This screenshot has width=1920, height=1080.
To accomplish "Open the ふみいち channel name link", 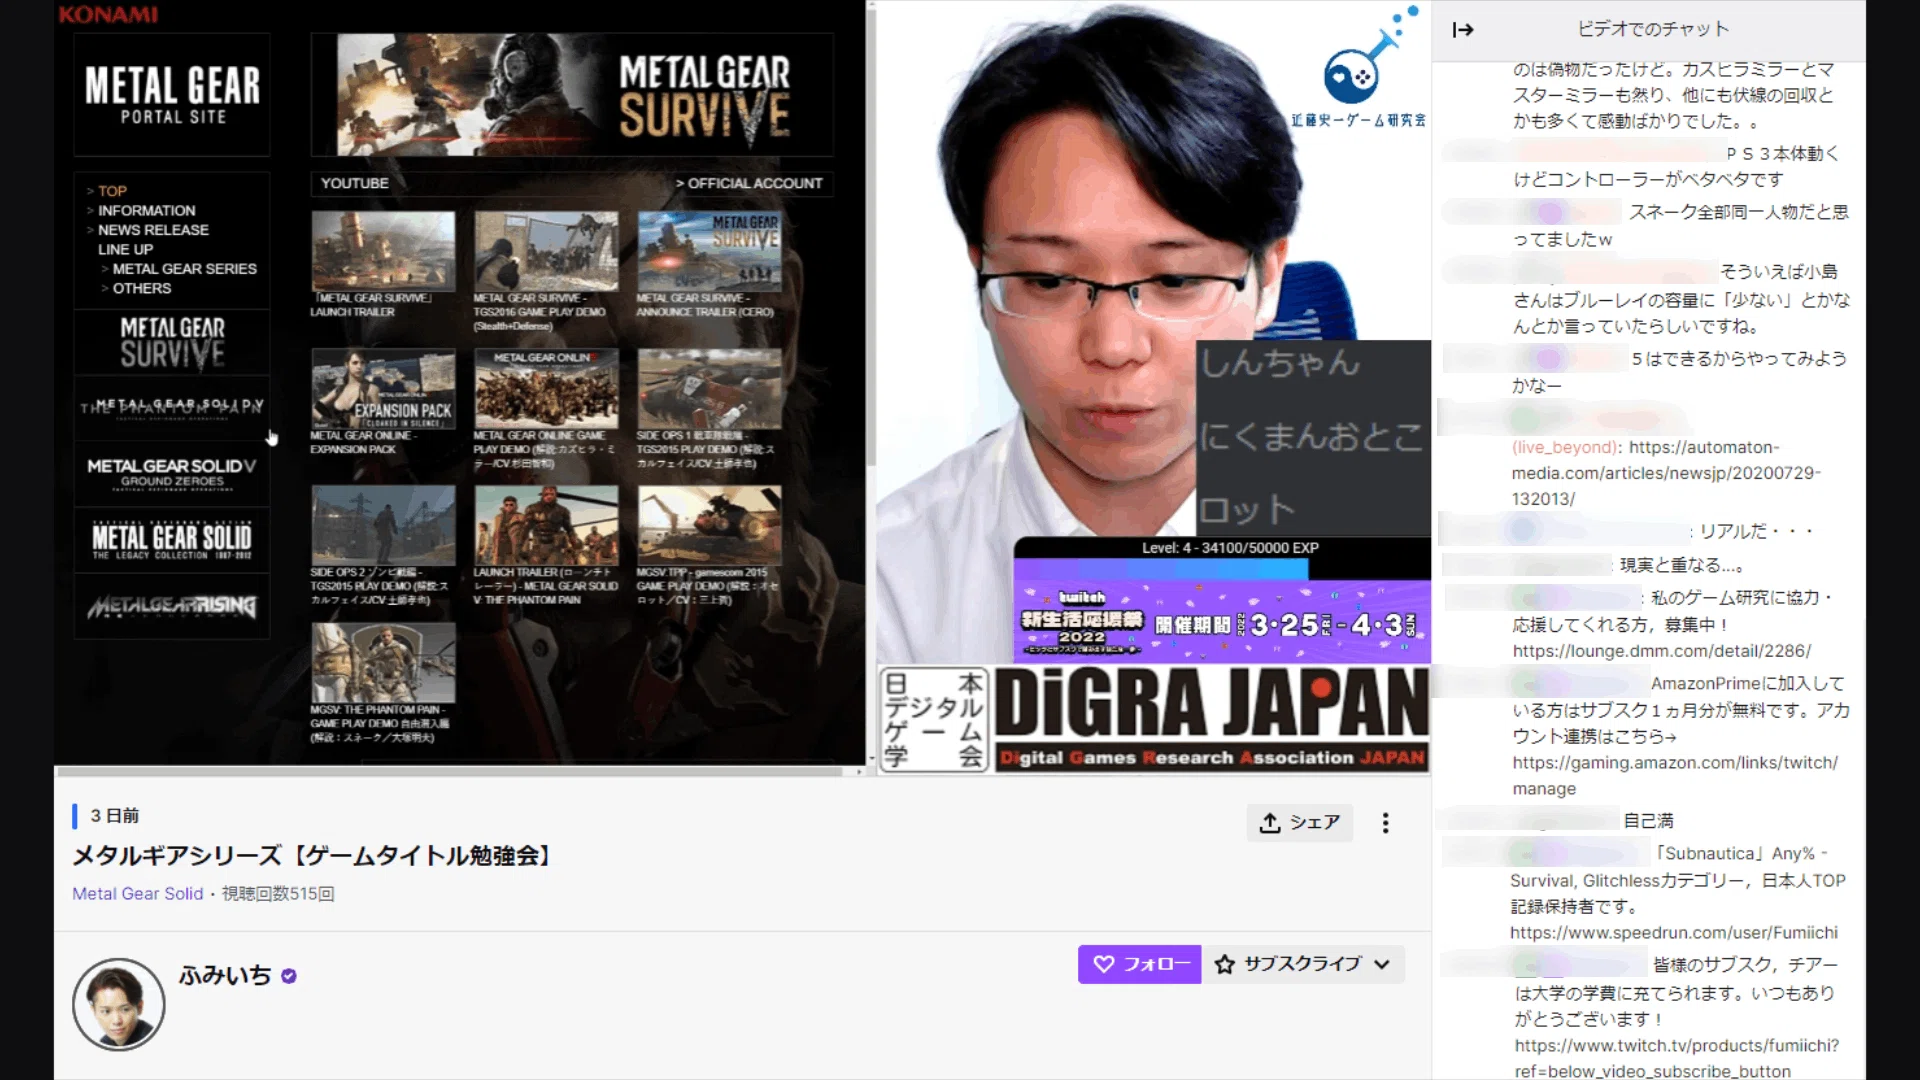I will tap(225, 975).
